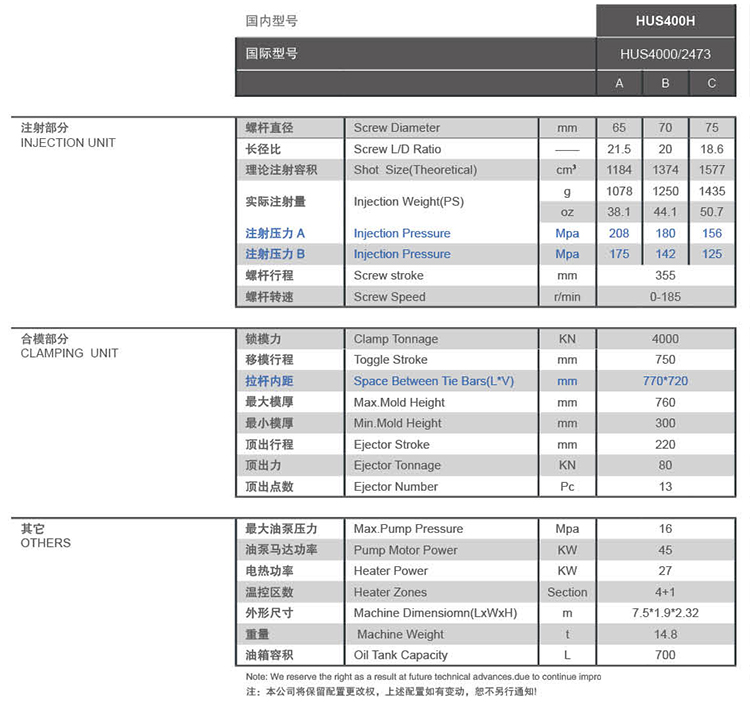Click the tie bar value 770*720
The width and height of the screenshot is (750, 702).
tap(665, 381)
